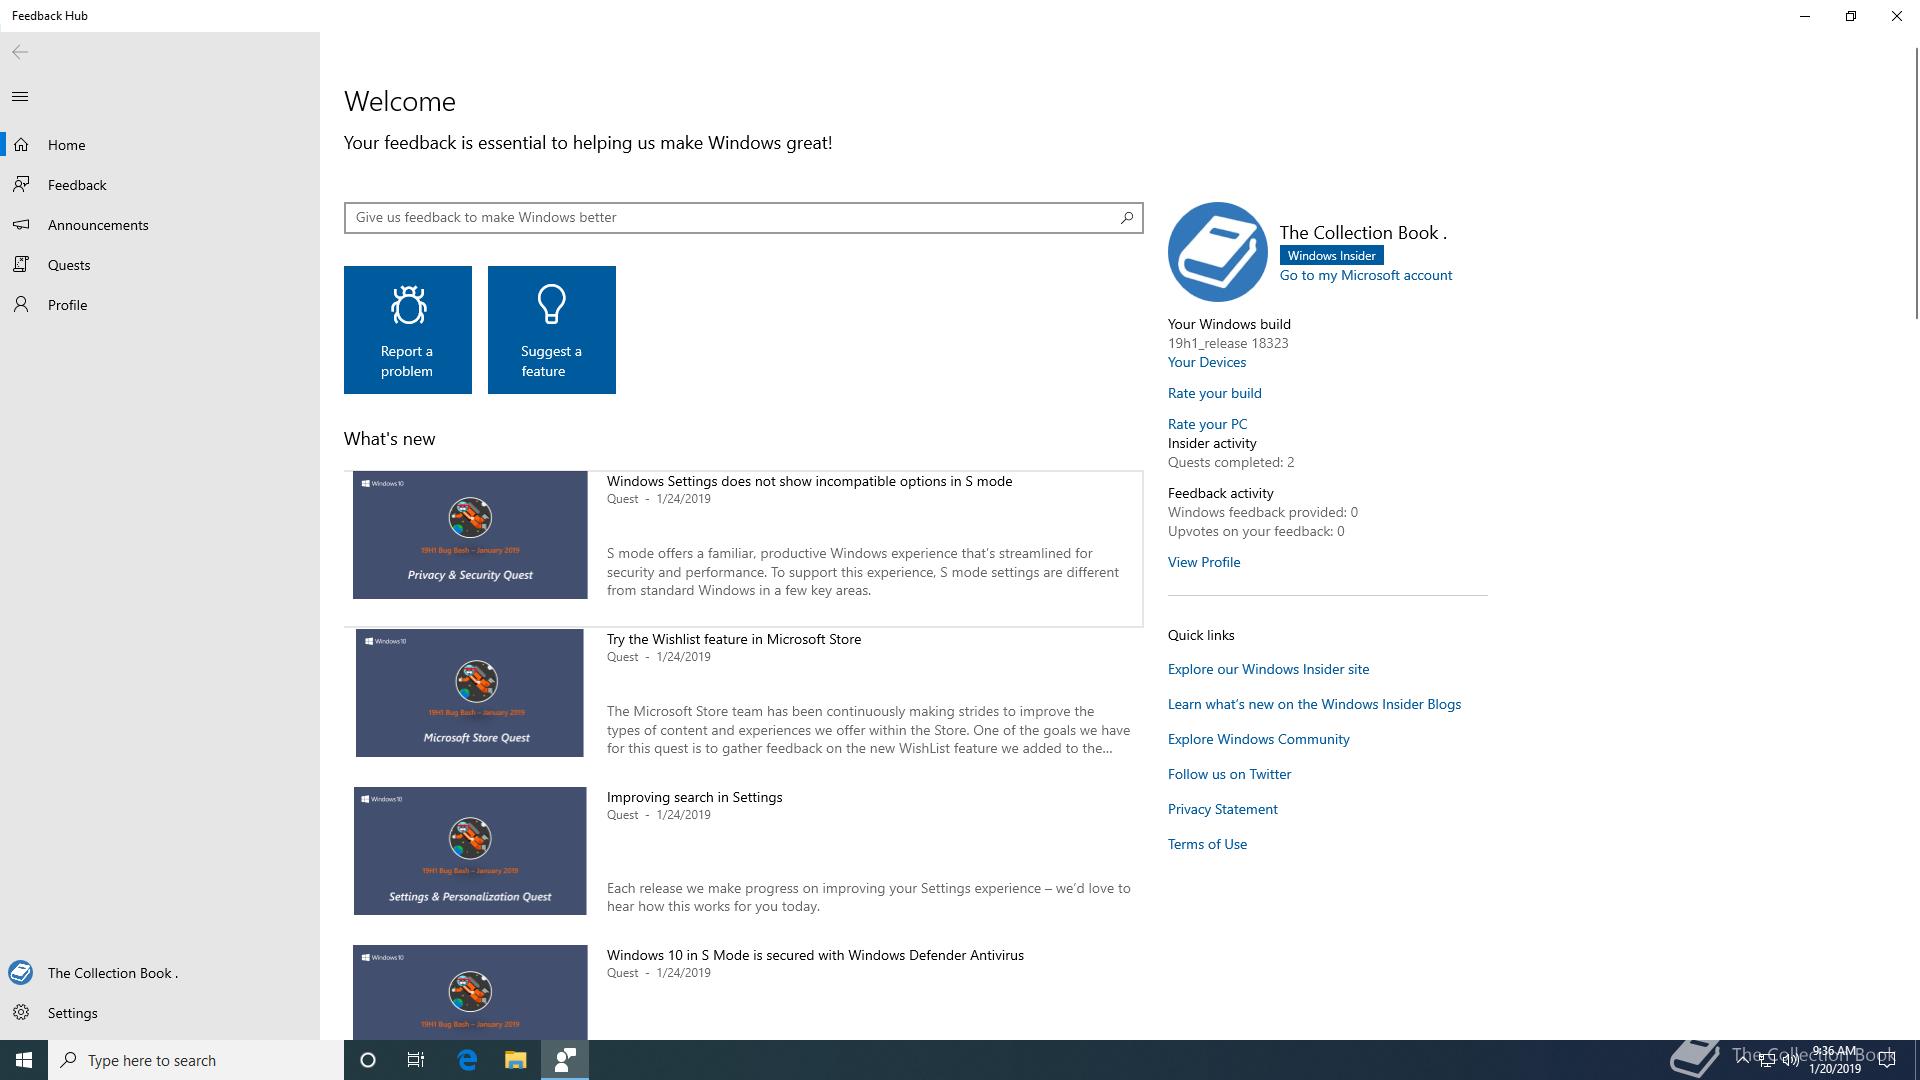Viewport: 1920px width, 1080px height.
Task: Click the feedback search input field
Action: coord(730,218)
